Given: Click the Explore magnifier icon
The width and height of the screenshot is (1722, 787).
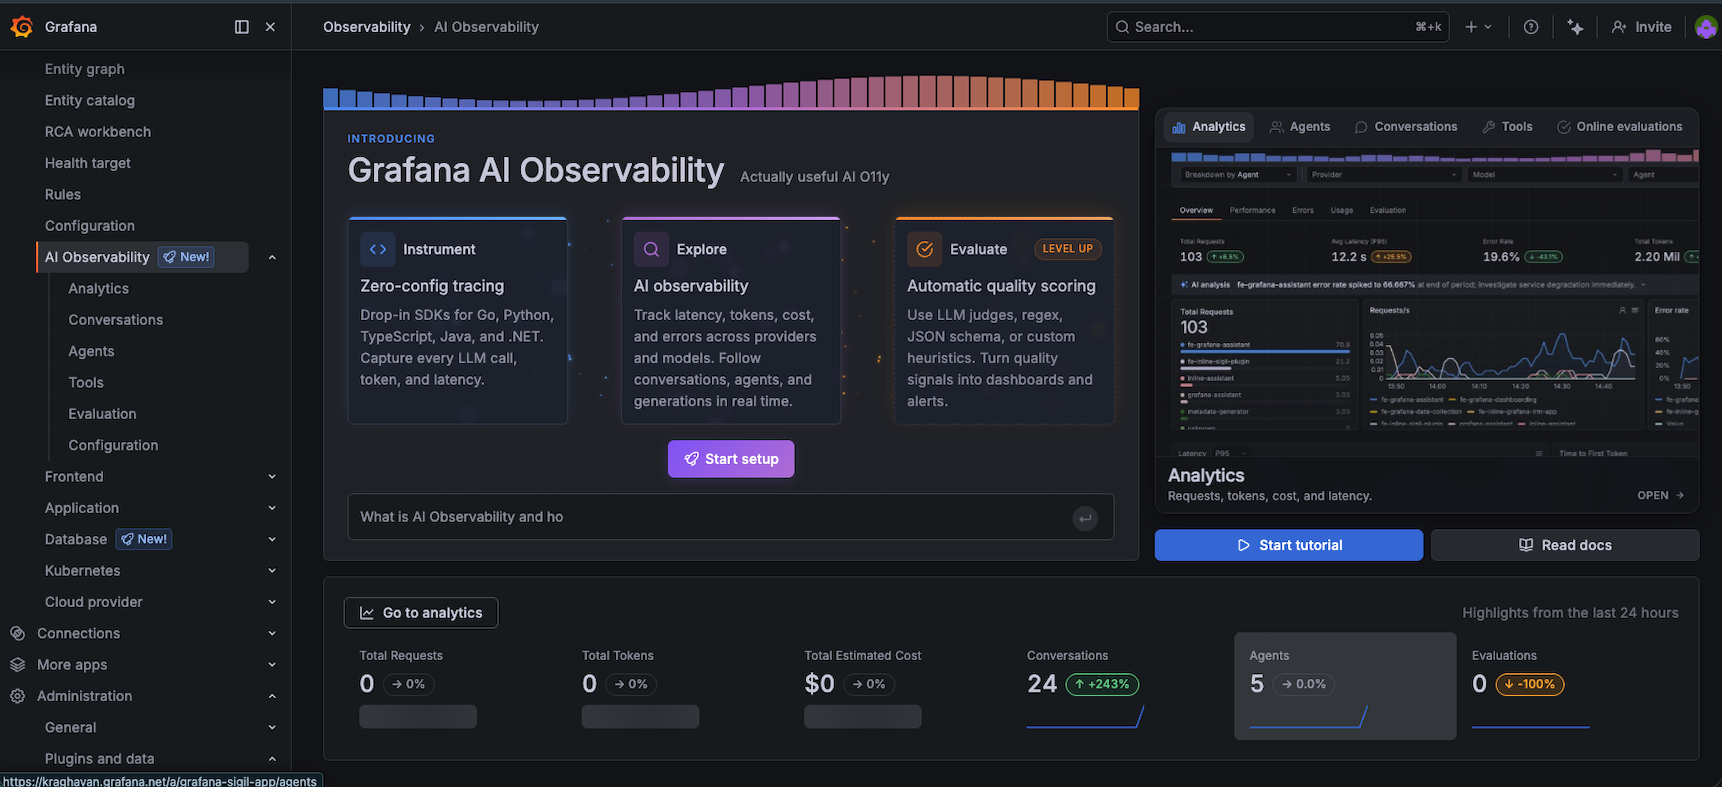Looking at the screenshot, I should 651,249.
